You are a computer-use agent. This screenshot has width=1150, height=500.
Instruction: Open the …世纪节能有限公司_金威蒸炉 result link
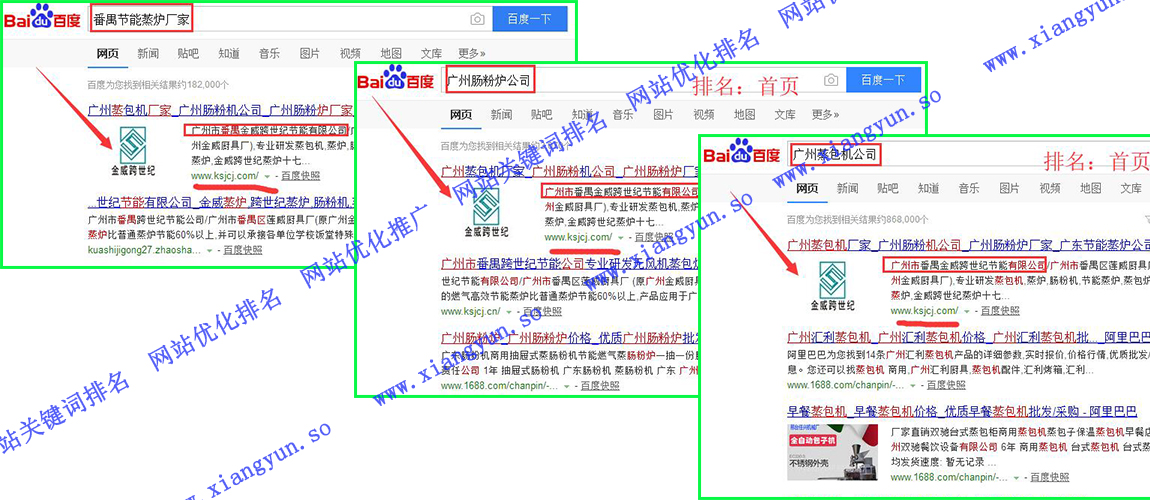point(221,202)
